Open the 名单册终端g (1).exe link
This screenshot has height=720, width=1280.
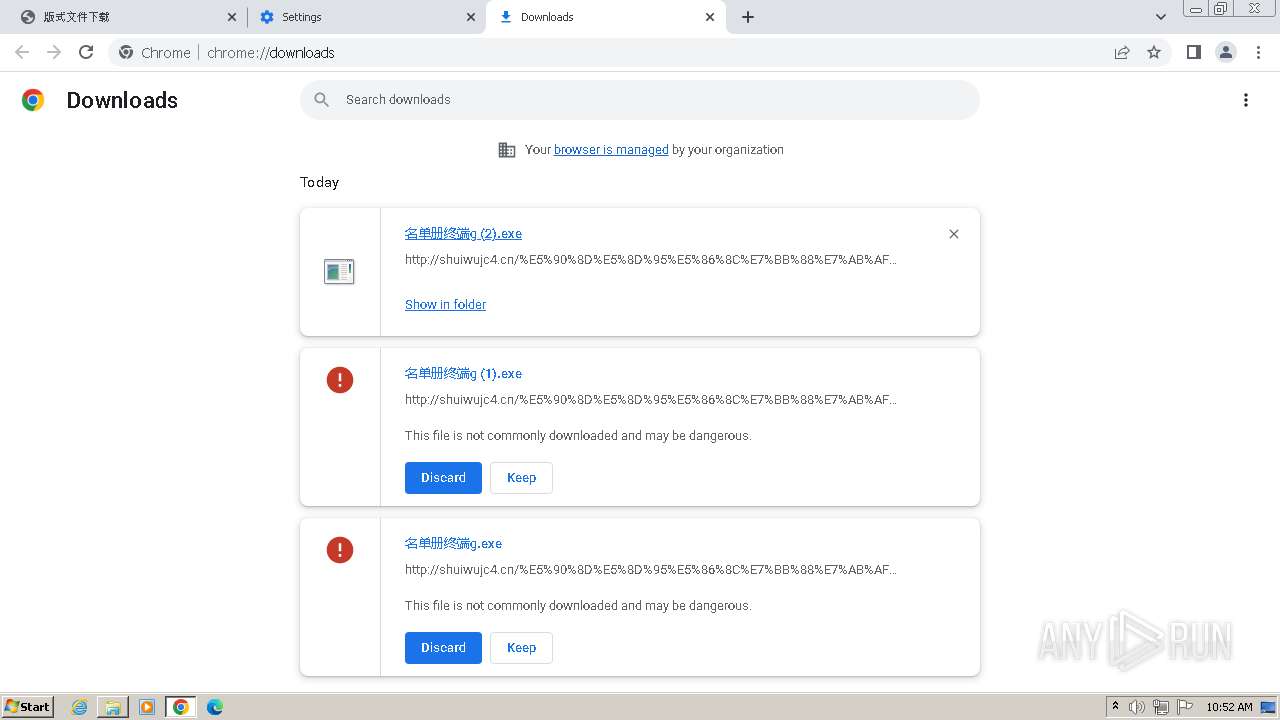point(463,374)
